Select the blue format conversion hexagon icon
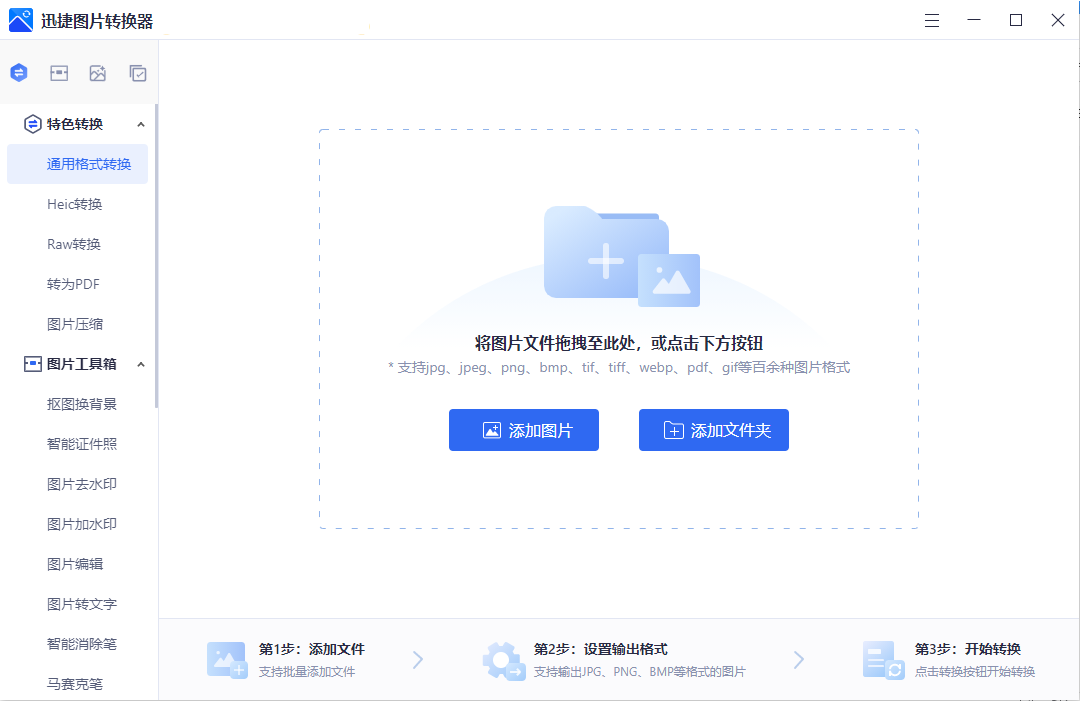This screenshot has height=701, width=1080. tap(18, 72)
